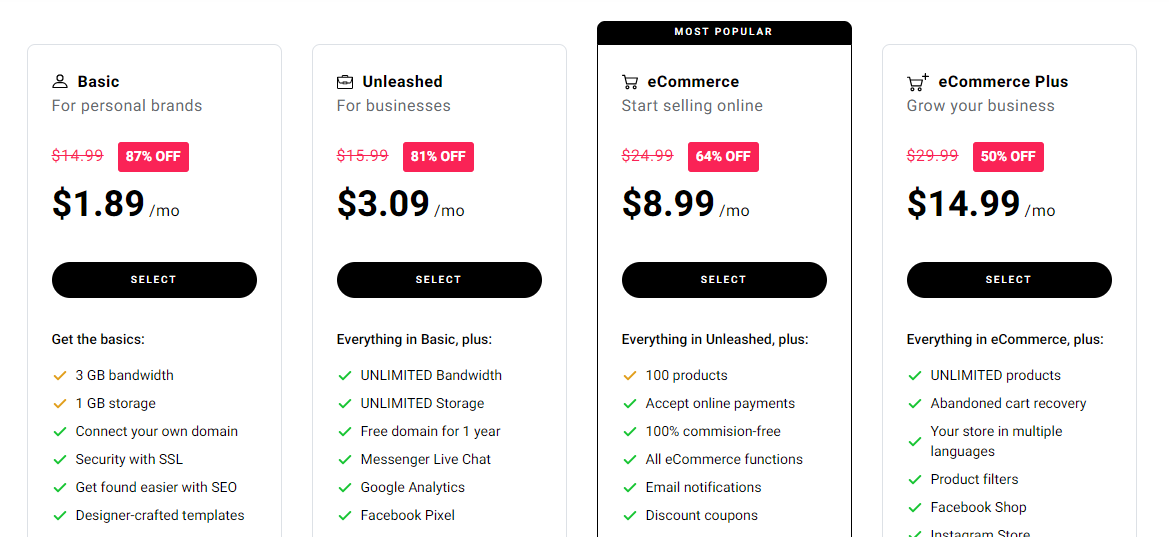Click the eCommerce shopping cart icon
Viewport: 1169px width, 537px height.
coord(630,82)
